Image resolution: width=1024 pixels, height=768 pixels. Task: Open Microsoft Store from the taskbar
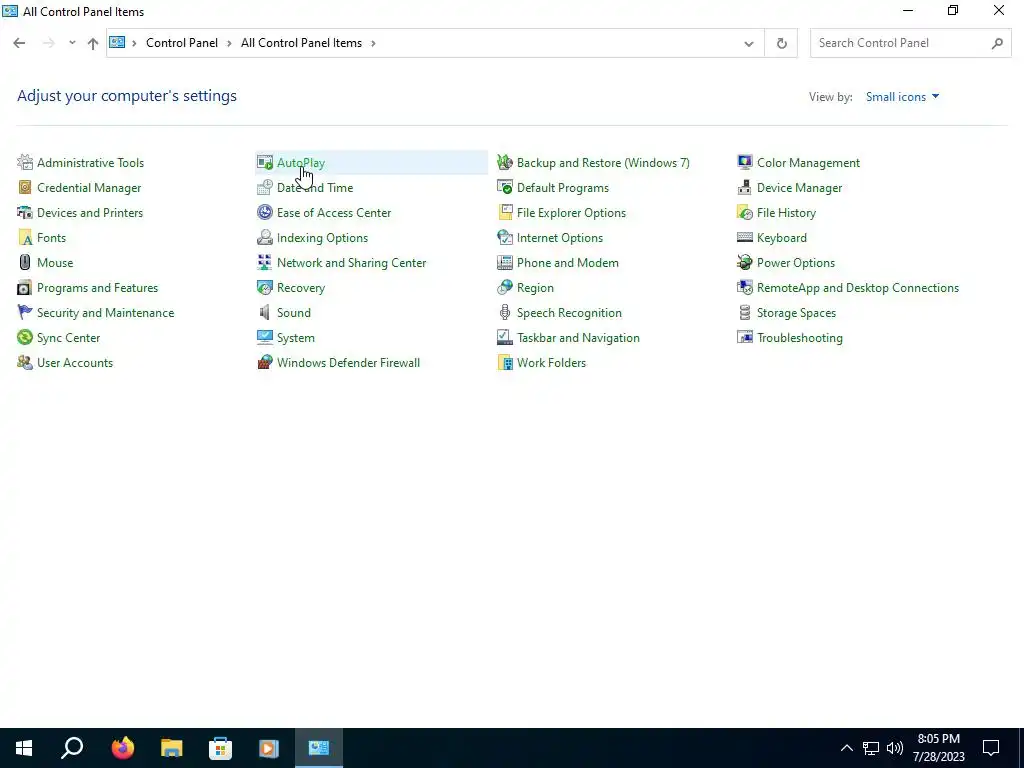[220, 748]
